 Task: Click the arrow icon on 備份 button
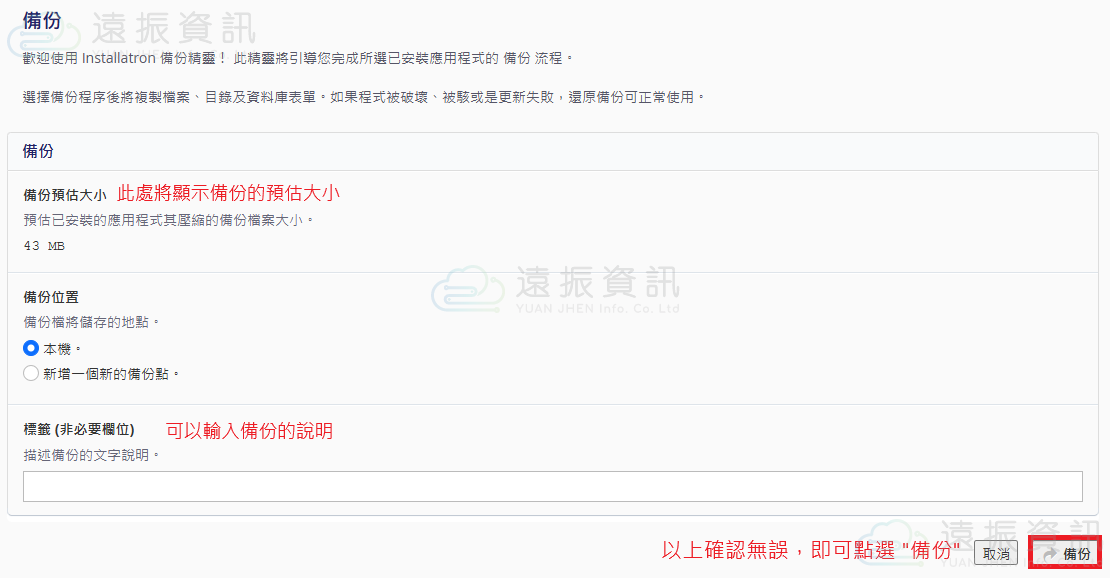click(x=1049, y=553)
